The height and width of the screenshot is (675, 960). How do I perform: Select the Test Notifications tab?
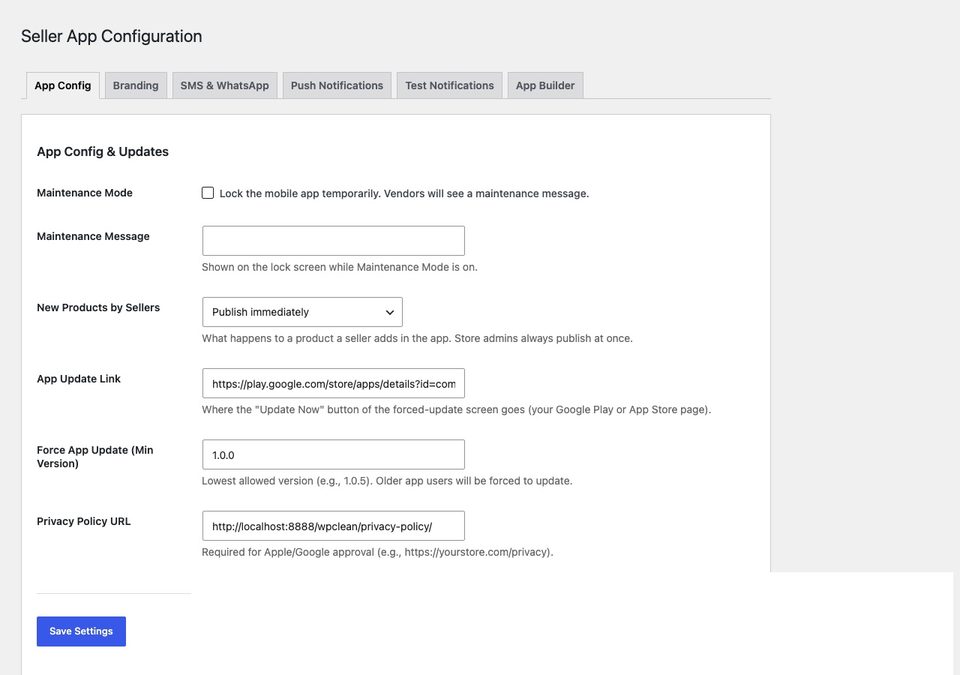(449, 86)
